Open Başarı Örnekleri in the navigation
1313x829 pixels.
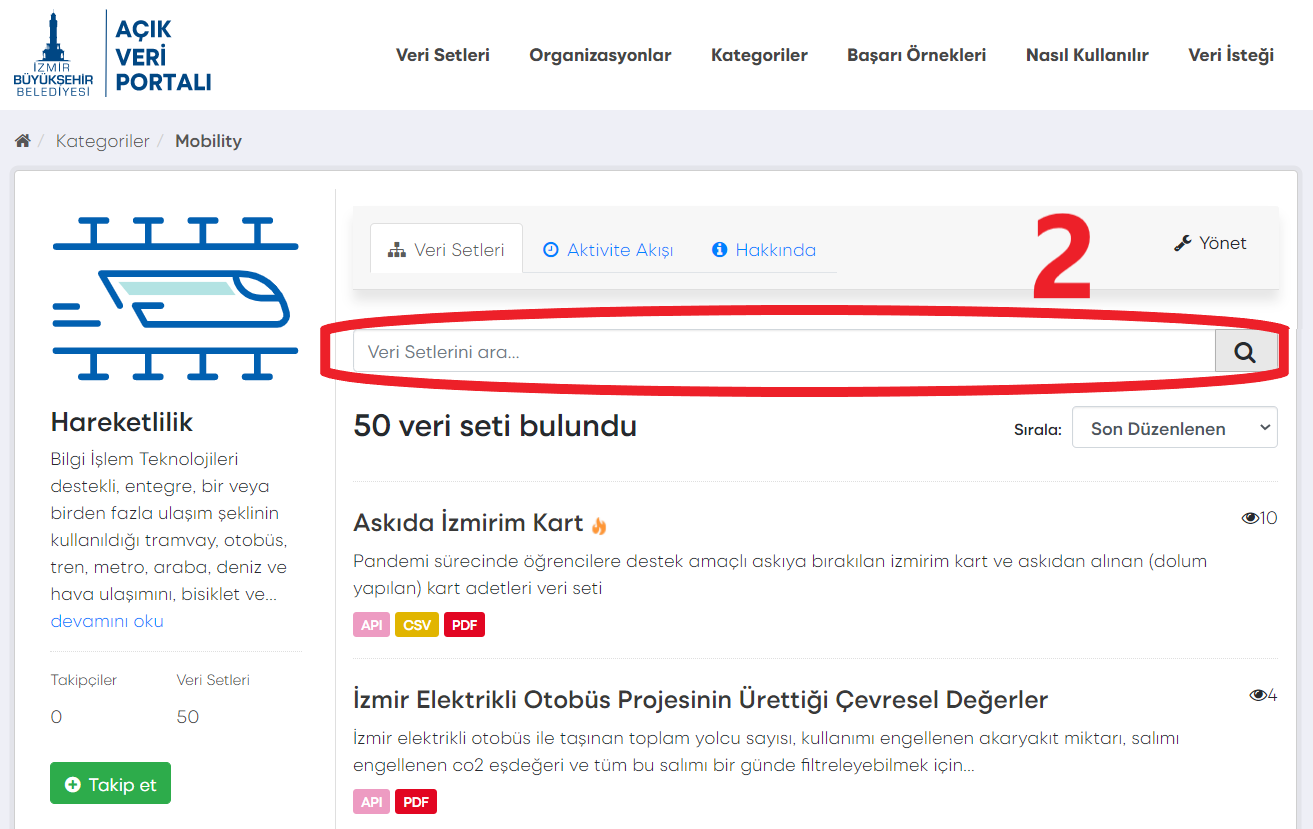coord(916,55)
